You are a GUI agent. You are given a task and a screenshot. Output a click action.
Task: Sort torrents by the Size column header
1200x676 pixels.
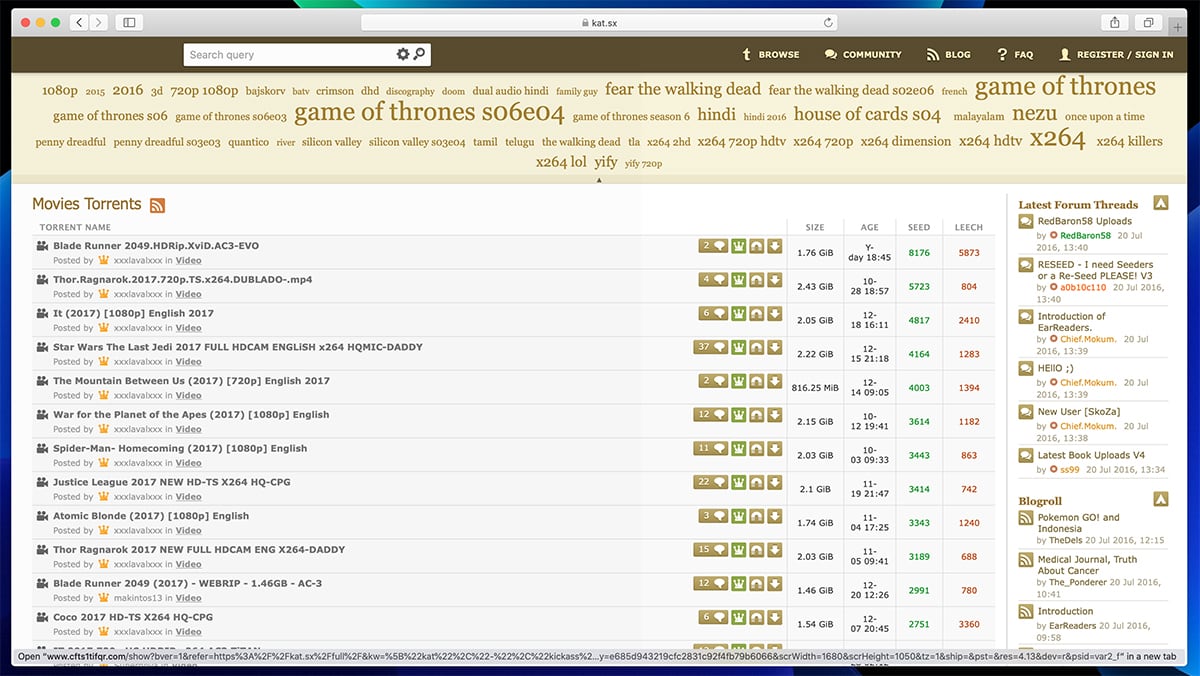click(x=815, y=227)
